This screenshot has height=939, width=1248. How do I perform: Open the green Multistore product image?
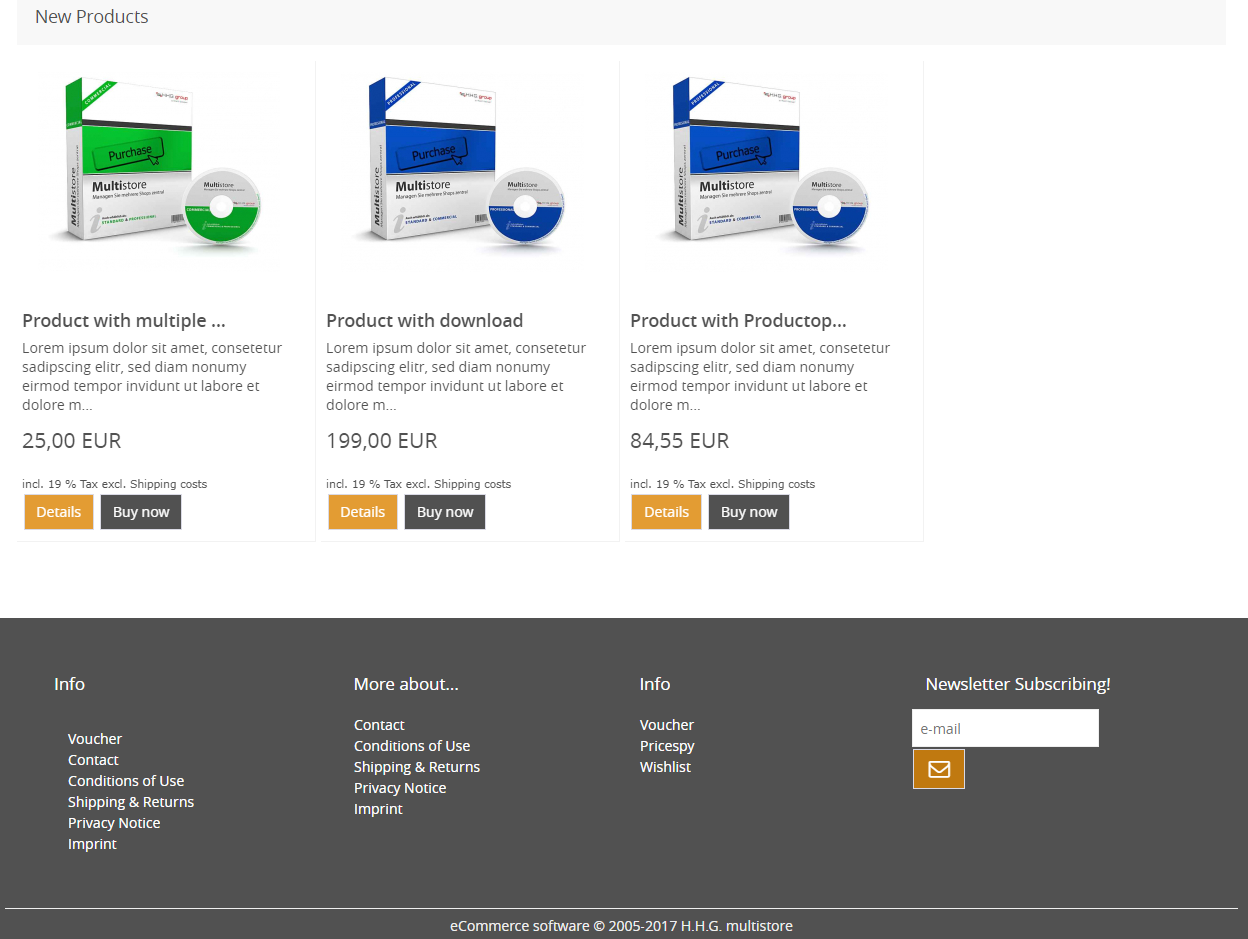pyautogui.click(x=165, y=165)
